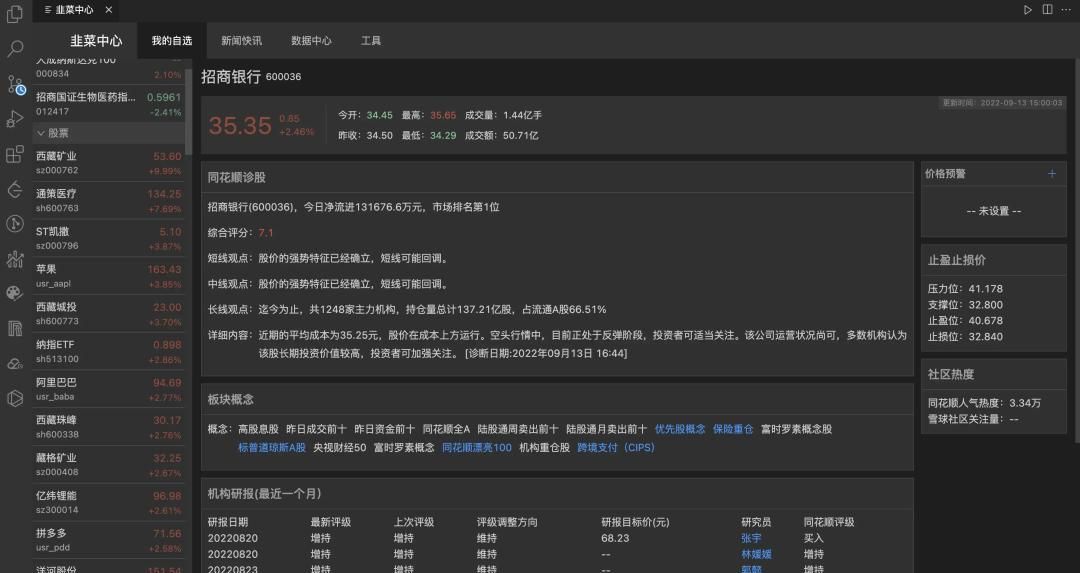1080x573 pixels.
Task: Open the 同花顺漂亮100 concept link
Action: pyautogui.click(x=477, y=448)
